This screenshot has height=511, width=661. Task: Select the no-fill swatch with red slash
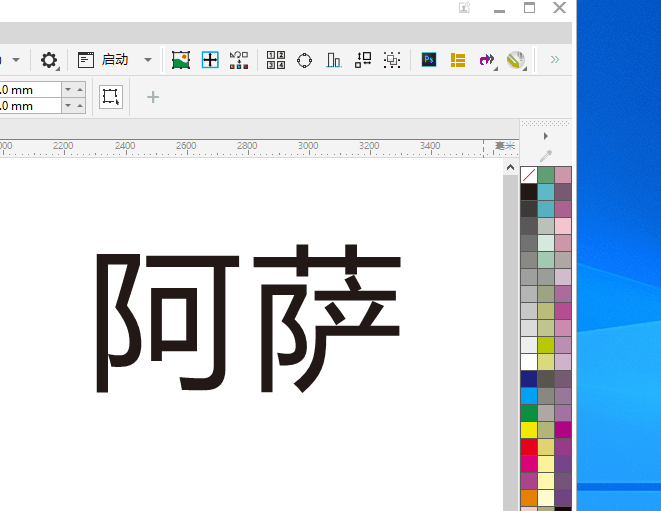529,175
